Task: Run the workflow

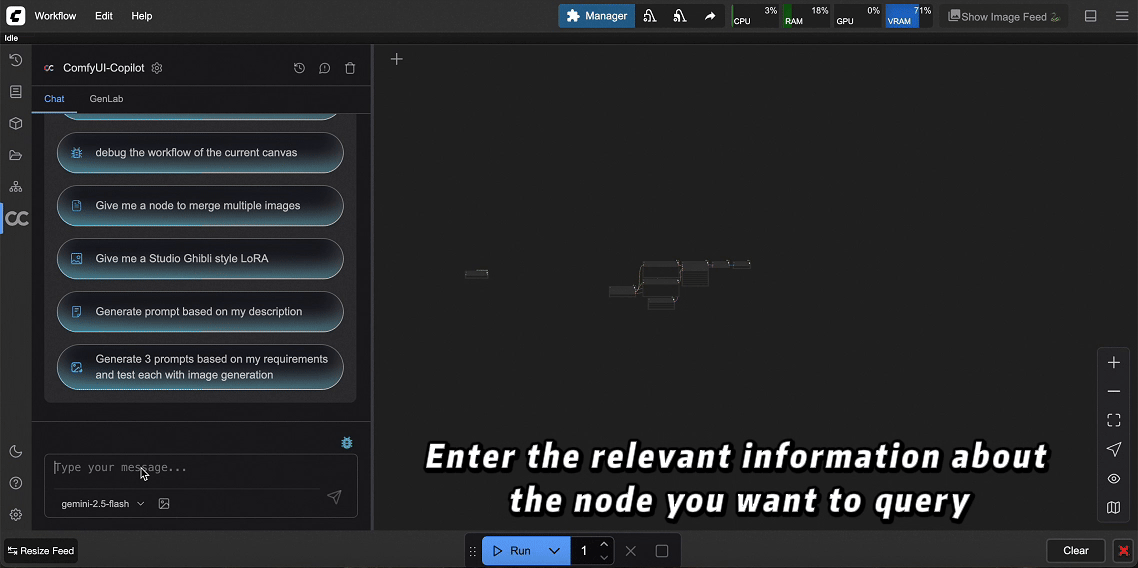Action: click(x=511, y=551)
